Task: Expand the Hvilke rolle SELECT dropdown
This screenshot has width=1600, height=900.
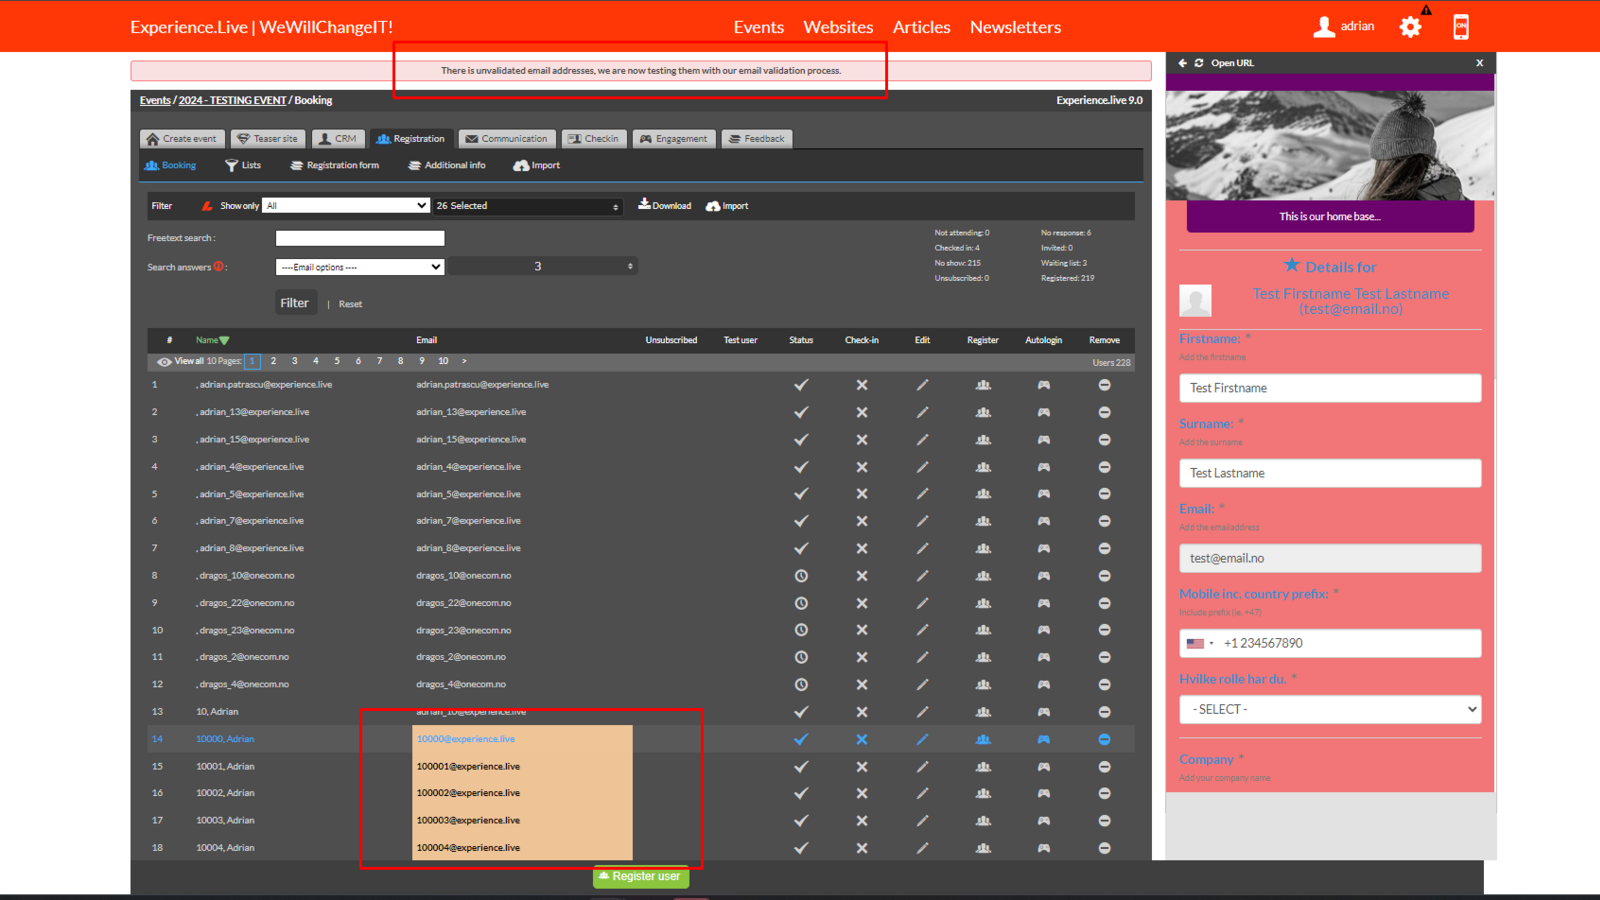Action: click(x=1329, y=709)
